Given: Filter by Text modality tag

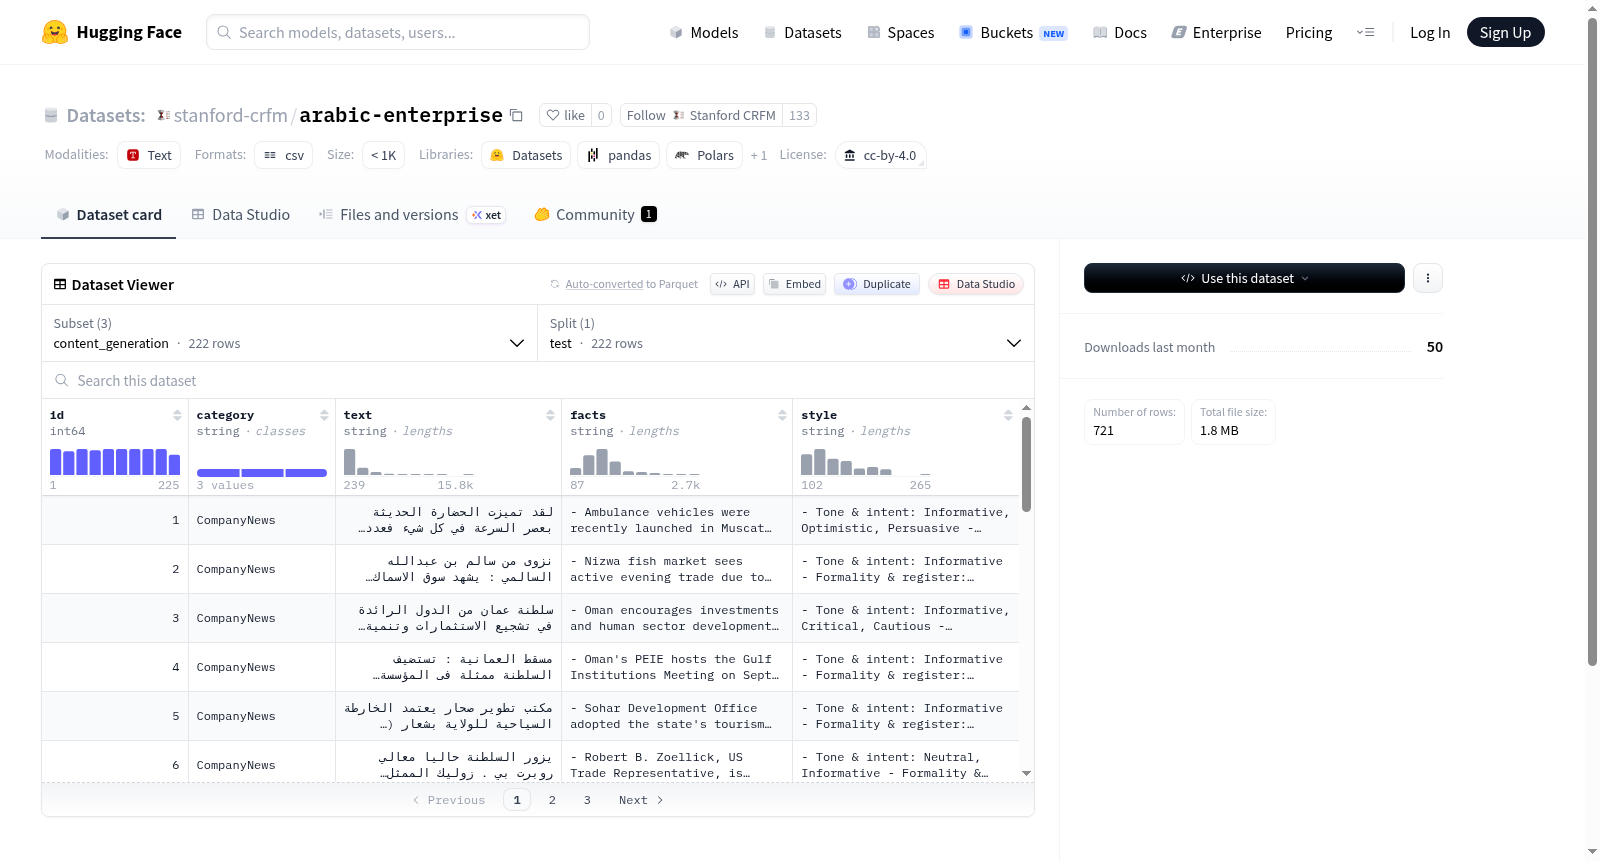Looking at the screenshot, I should click(x=149, y=155).
